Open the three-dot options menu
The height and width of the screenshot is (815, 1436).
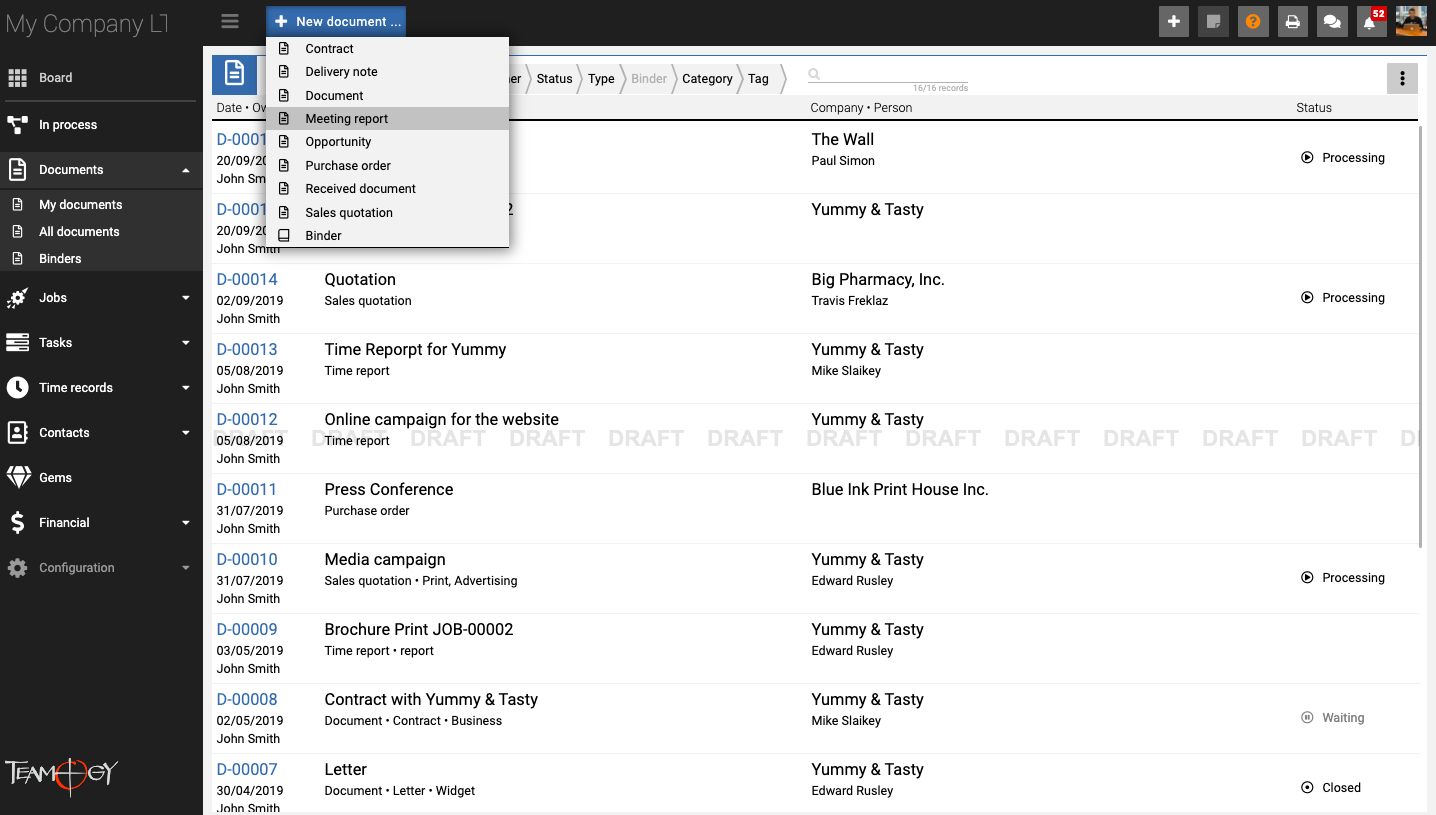(x=1402, y=79)
